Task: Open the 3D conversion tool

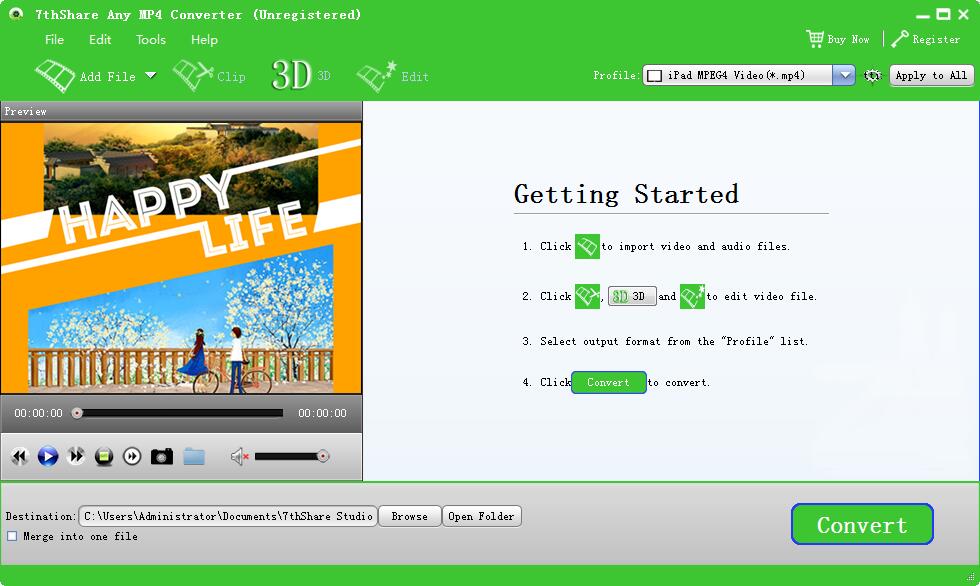Action: (x=293, y=75)
